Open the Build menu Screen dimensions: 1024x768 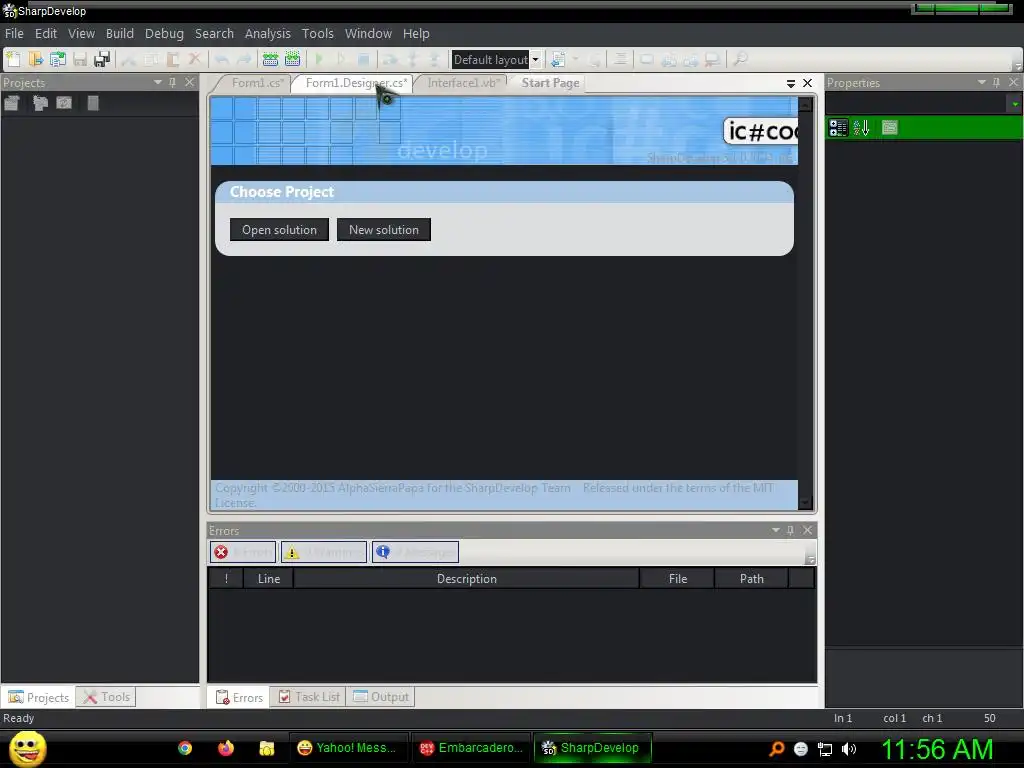tap(120, 33)
